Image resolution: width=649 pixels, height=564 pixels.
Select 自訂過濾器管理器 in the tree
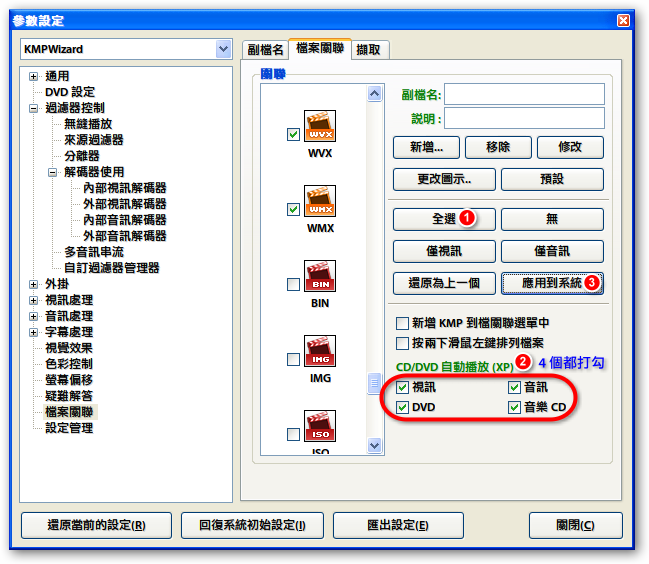tap(112, 268)
